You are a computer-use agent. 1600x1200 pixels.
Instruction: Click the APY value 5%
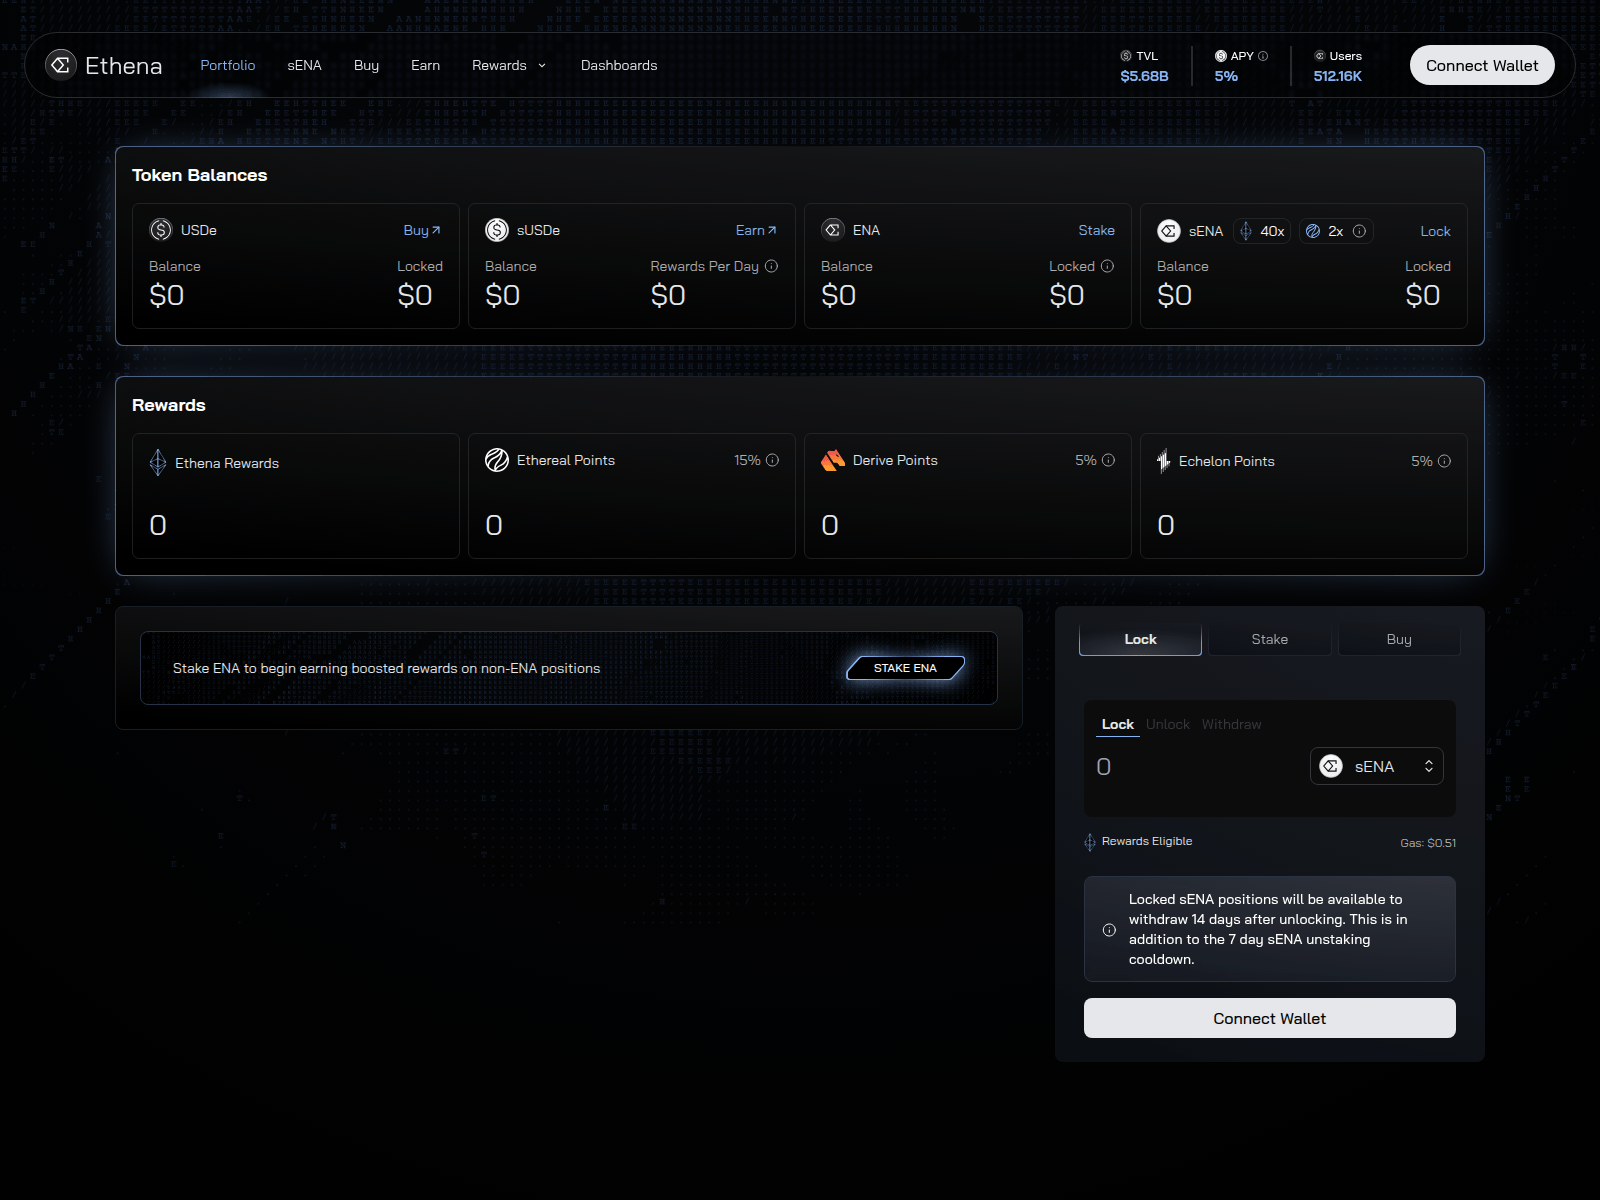[x=1226, y=76]
